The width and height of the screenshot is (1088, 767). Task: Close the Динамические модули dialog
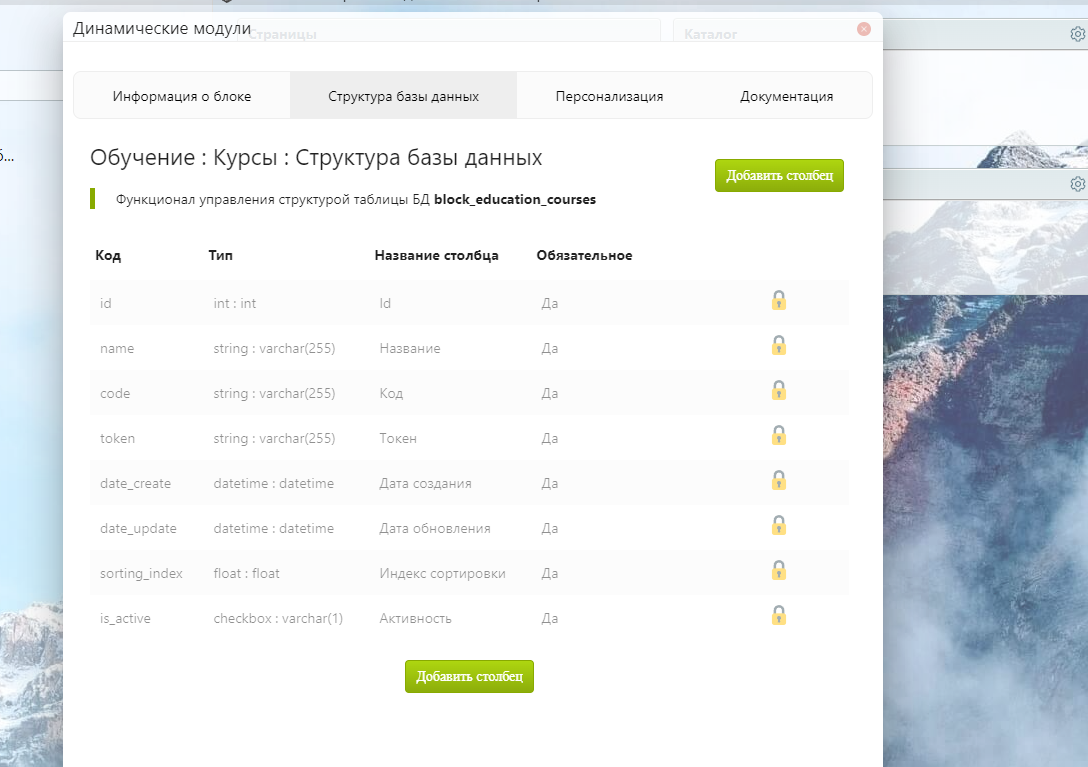click(864, 28)
